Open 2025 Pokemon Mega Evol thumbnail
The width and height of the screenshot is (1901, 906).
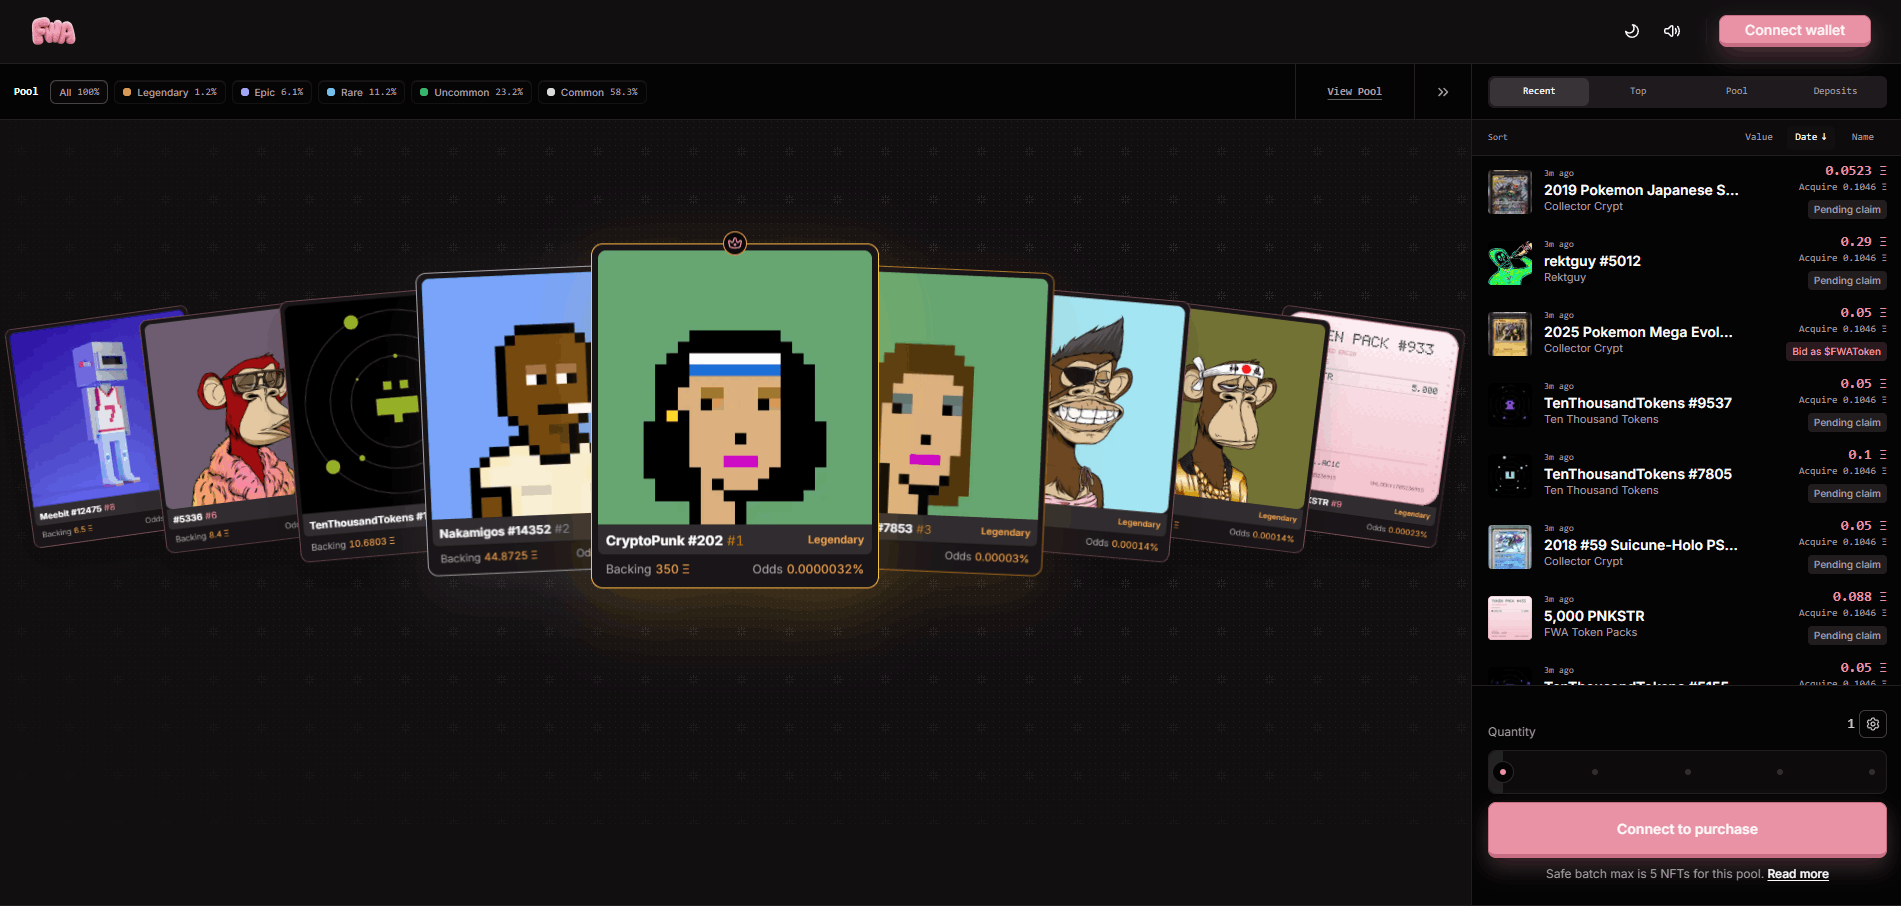pos(1510,334)
